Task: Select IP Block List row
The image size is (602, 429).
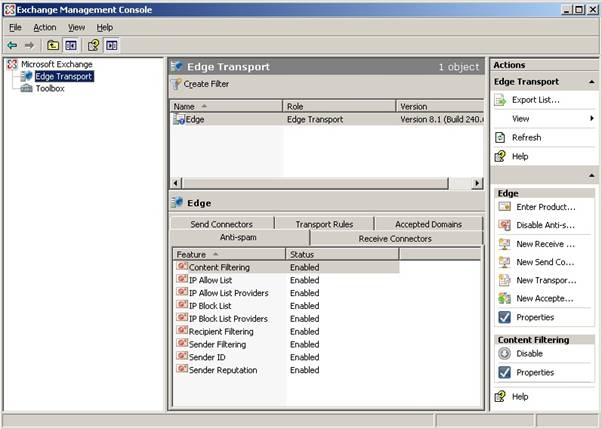Action: pos(286,306)
